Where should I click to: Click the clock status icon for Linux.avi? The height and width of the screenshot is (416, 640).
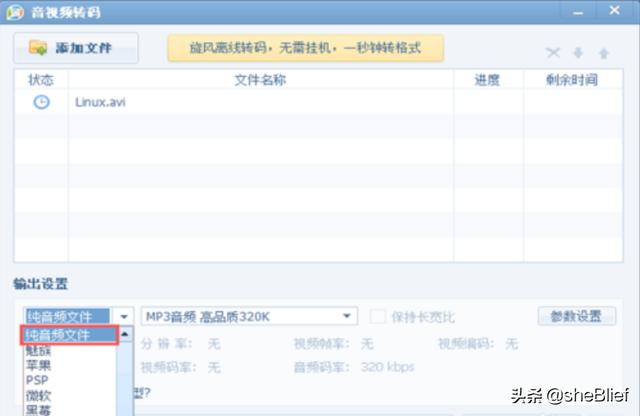41,102
